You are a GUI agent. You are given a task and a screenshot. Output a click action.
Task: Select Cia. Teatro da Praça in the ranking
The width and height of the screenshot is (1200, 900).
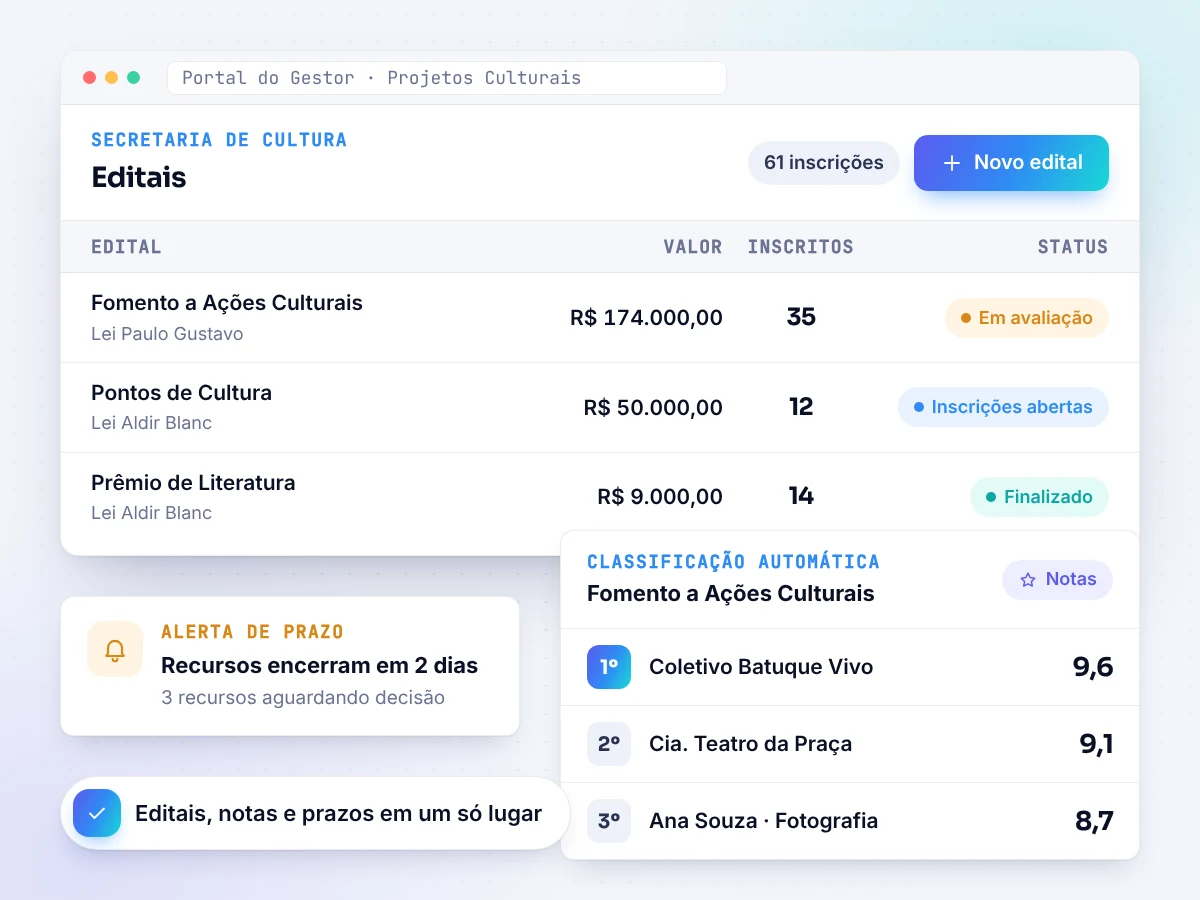[750, 744]
